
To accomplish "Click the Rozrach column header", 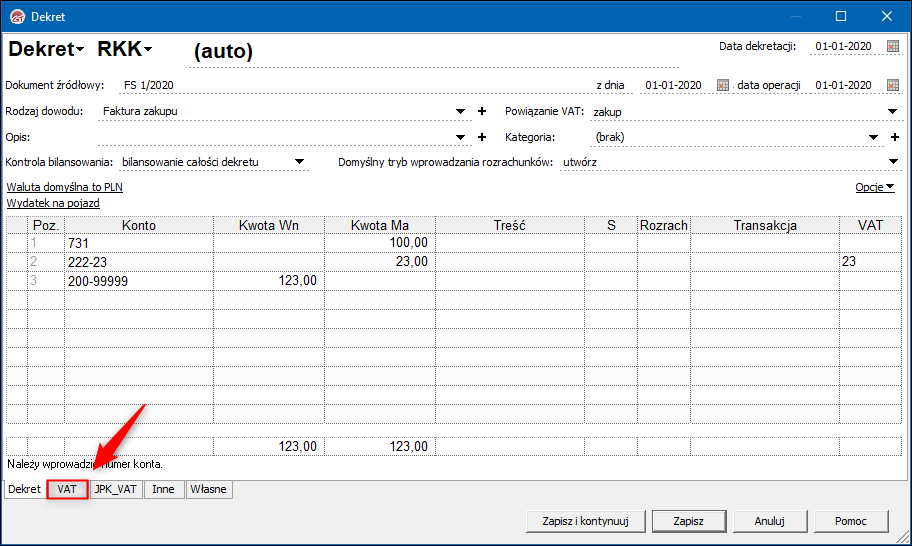I will [664, 225].
